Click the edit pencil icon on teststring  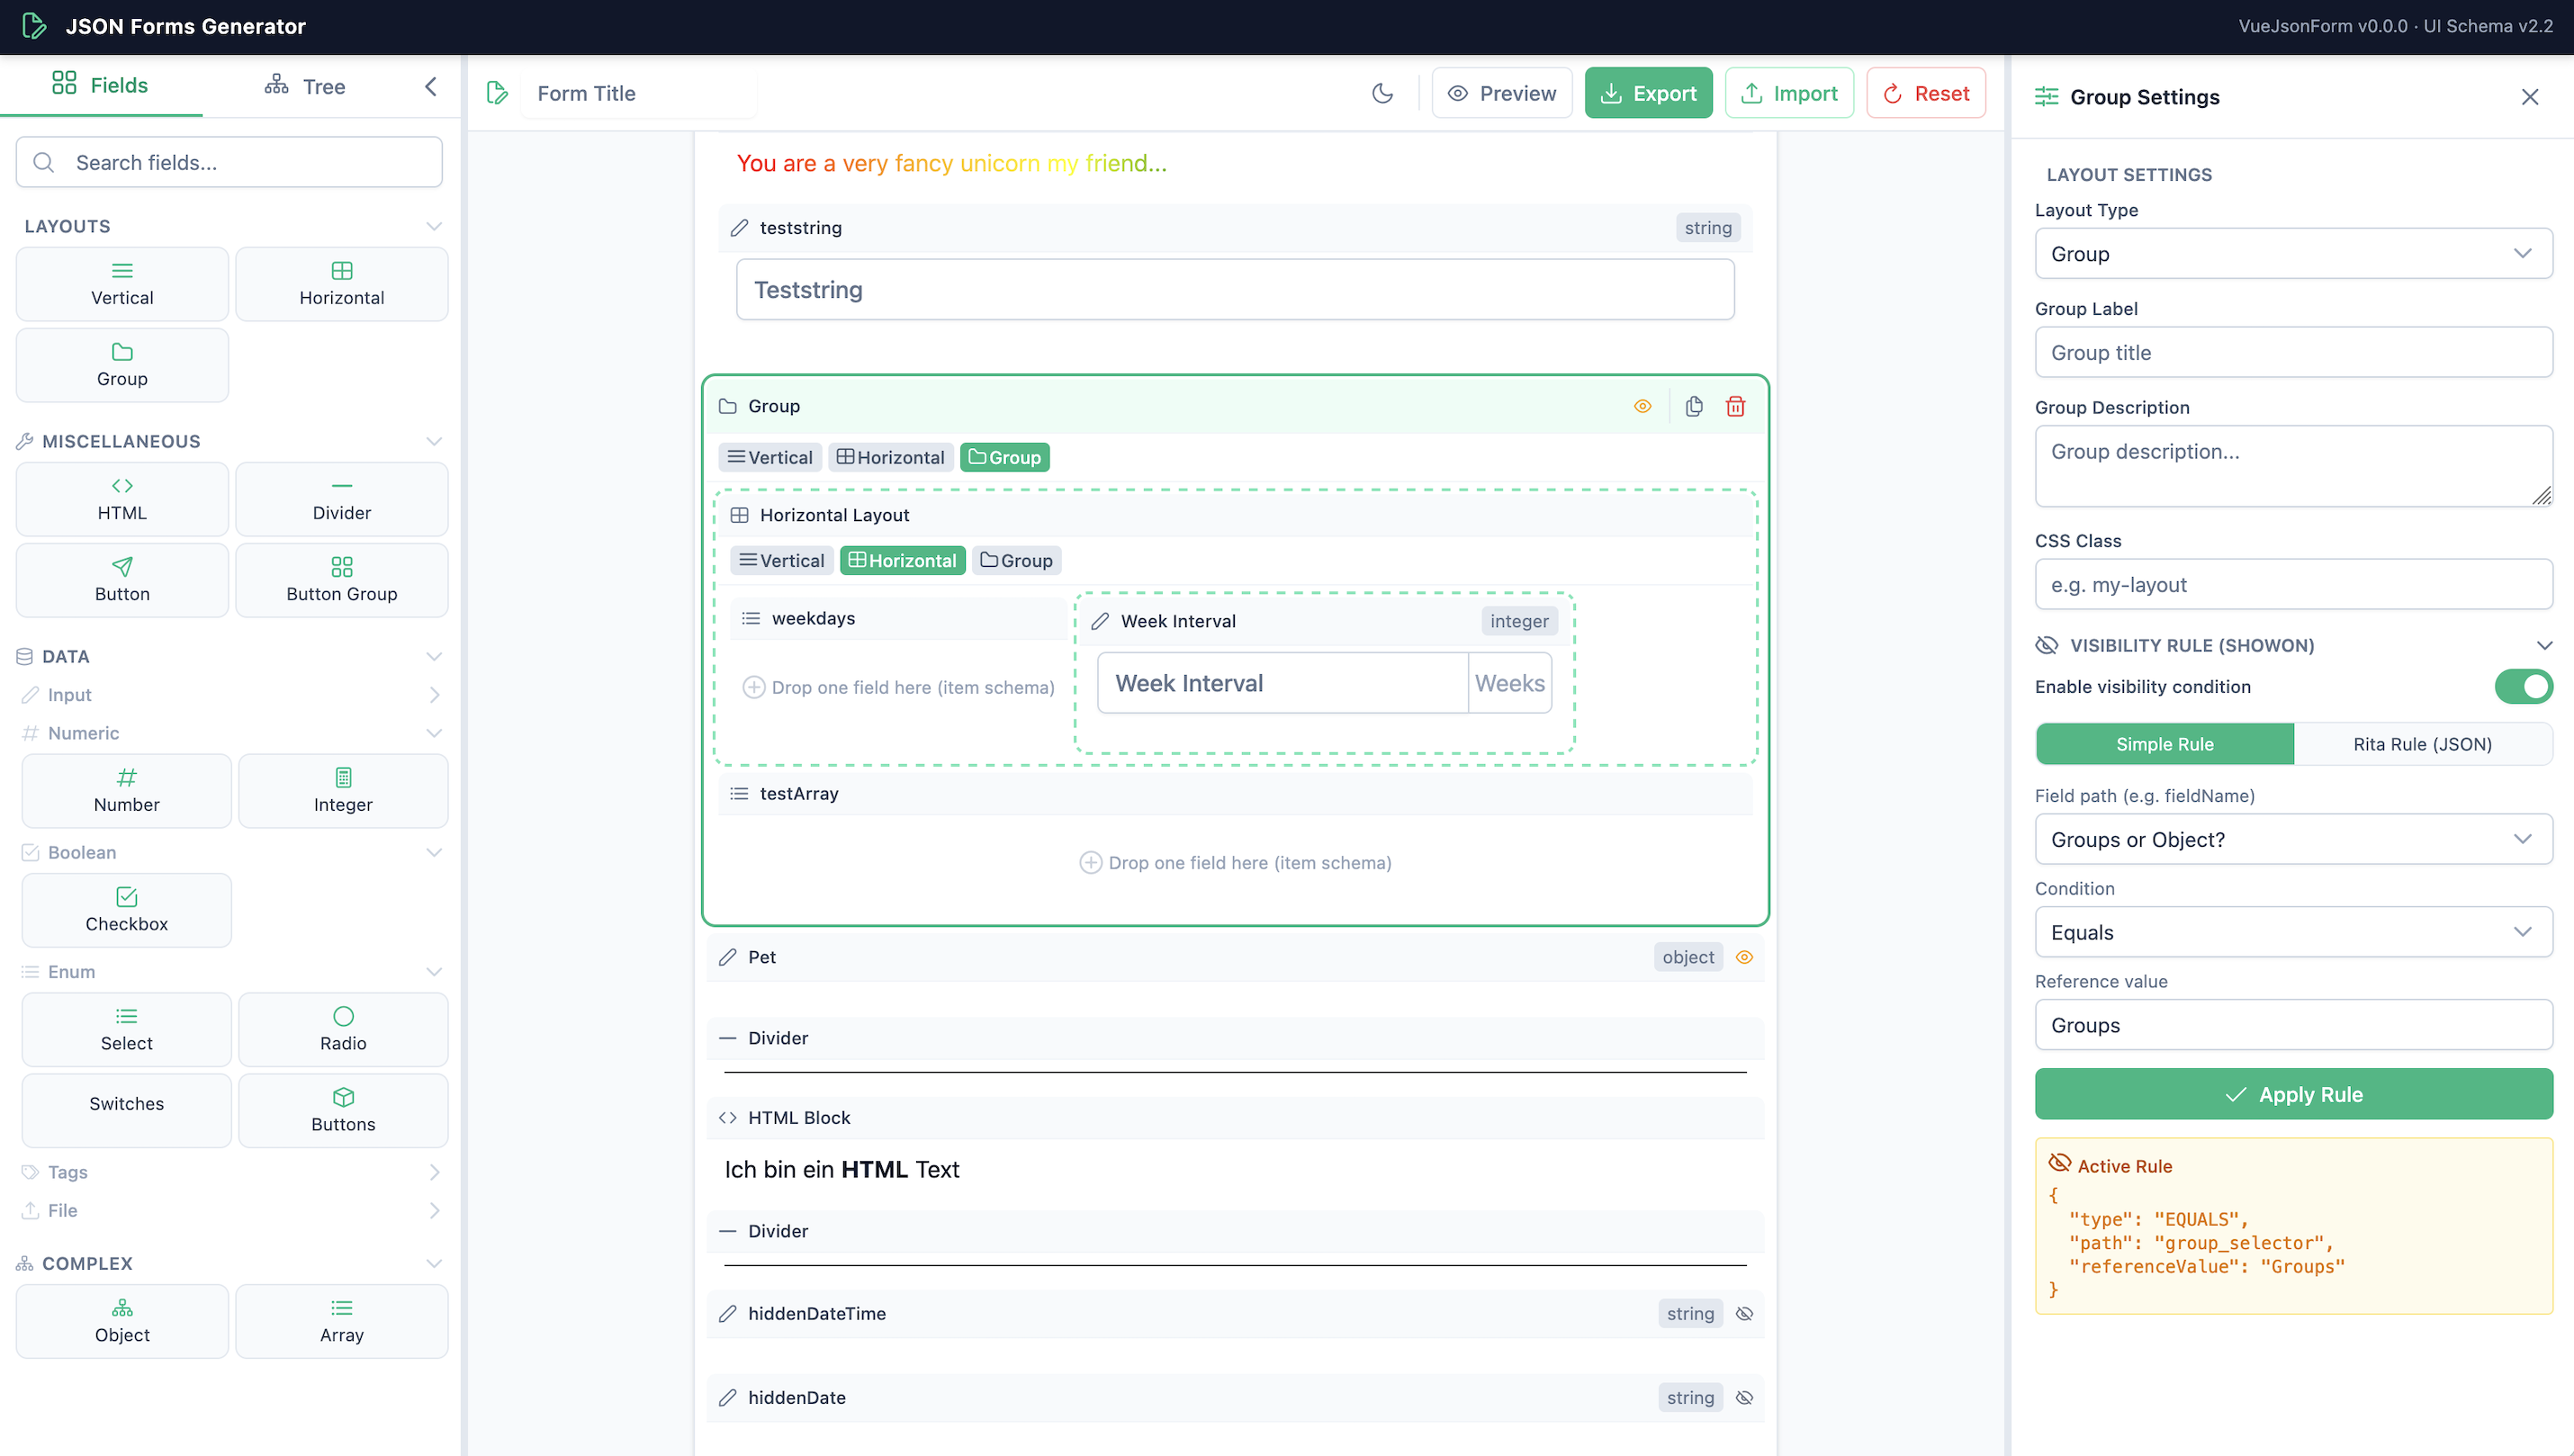point(739,228)
